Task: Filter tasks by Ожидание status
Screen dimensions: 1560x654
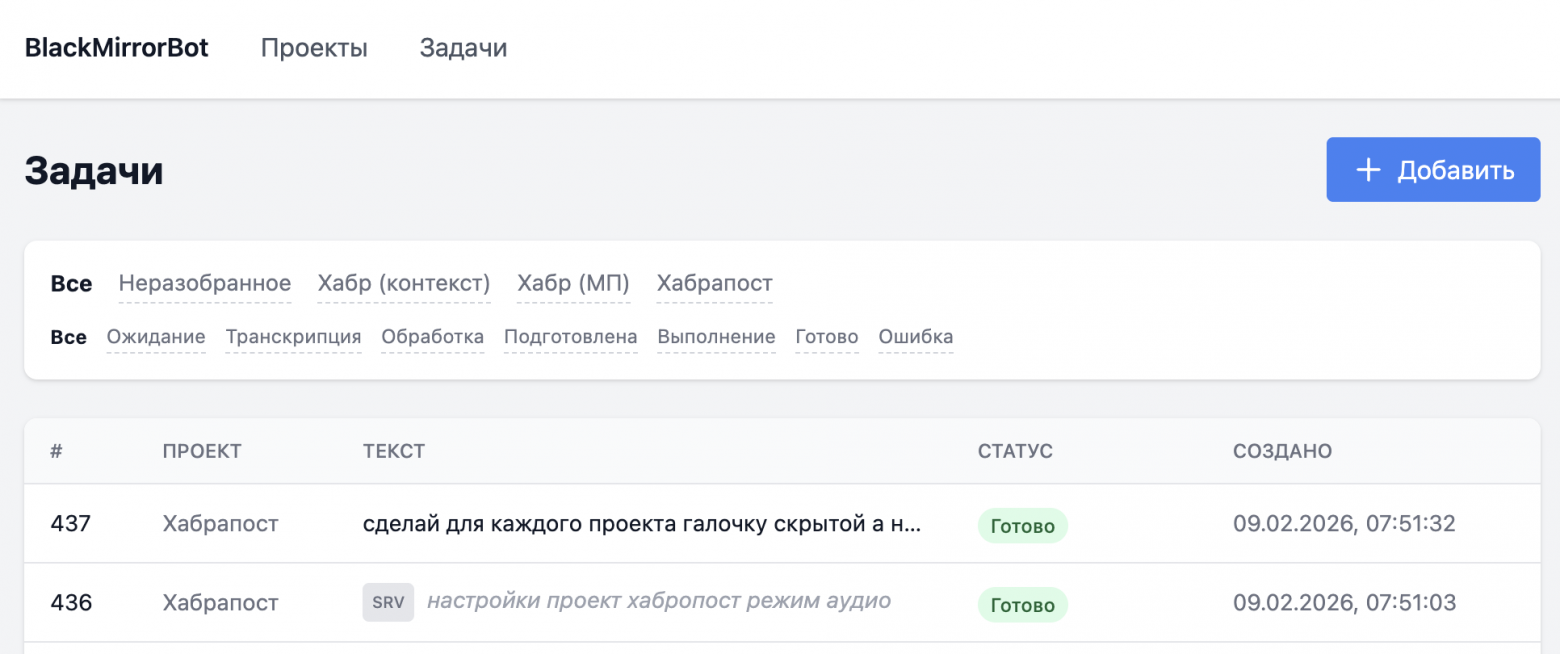Action: point(156,337)
